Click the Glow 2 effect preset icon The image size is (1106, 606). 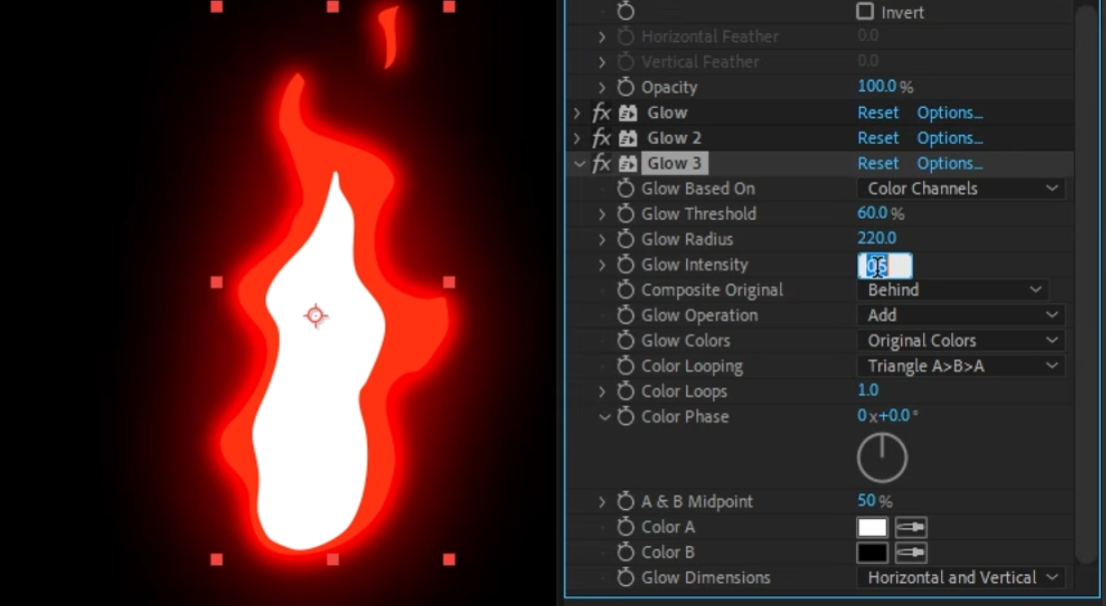coord(628,138)
